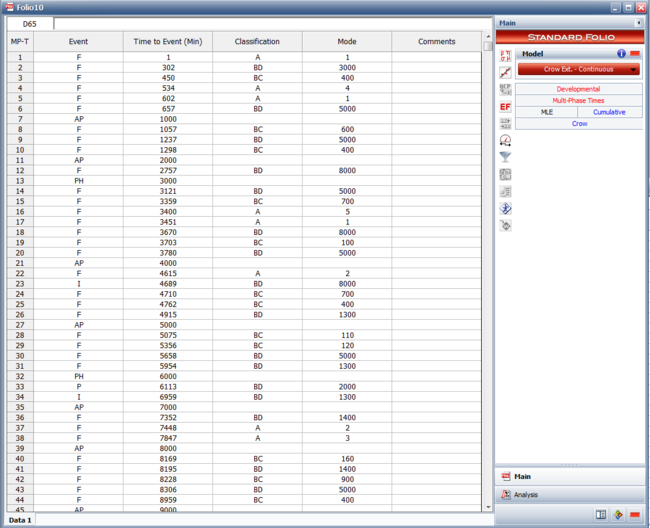The image size is (650, 528).
Task: Open the QCP calculator icon
Action: [505, 89]
